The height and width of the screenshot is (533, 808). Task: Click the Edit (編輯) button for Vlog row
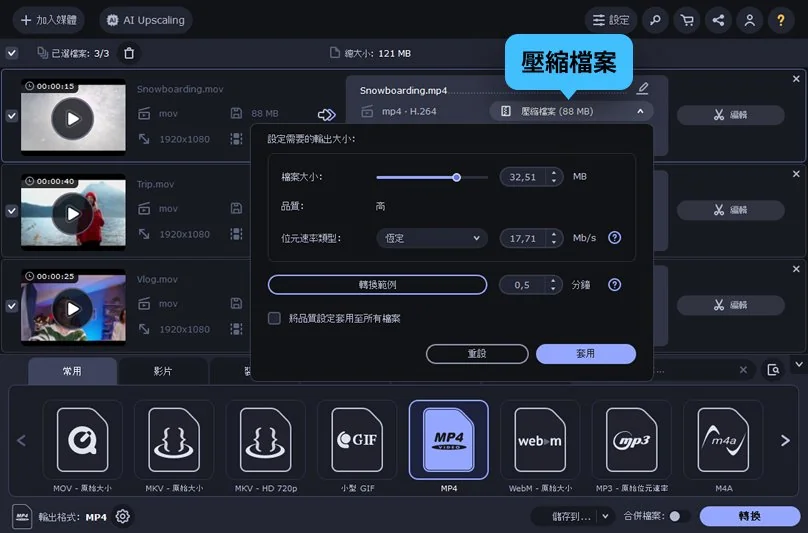[731, 305]
